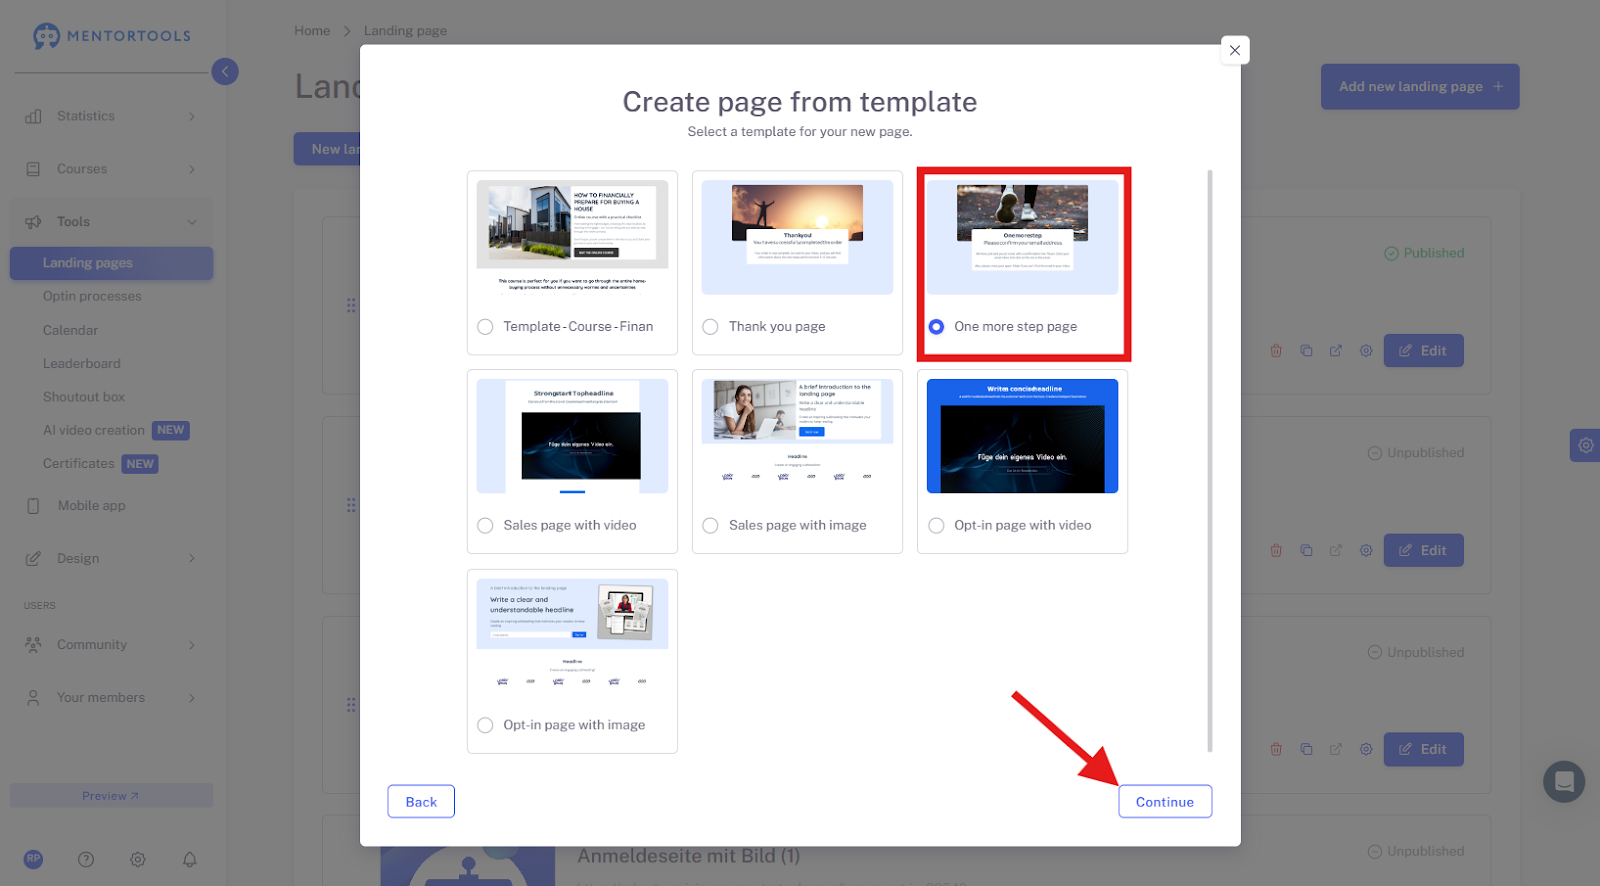
Task: Click the Sales page with video thumbnail
Action: [572, 436]
